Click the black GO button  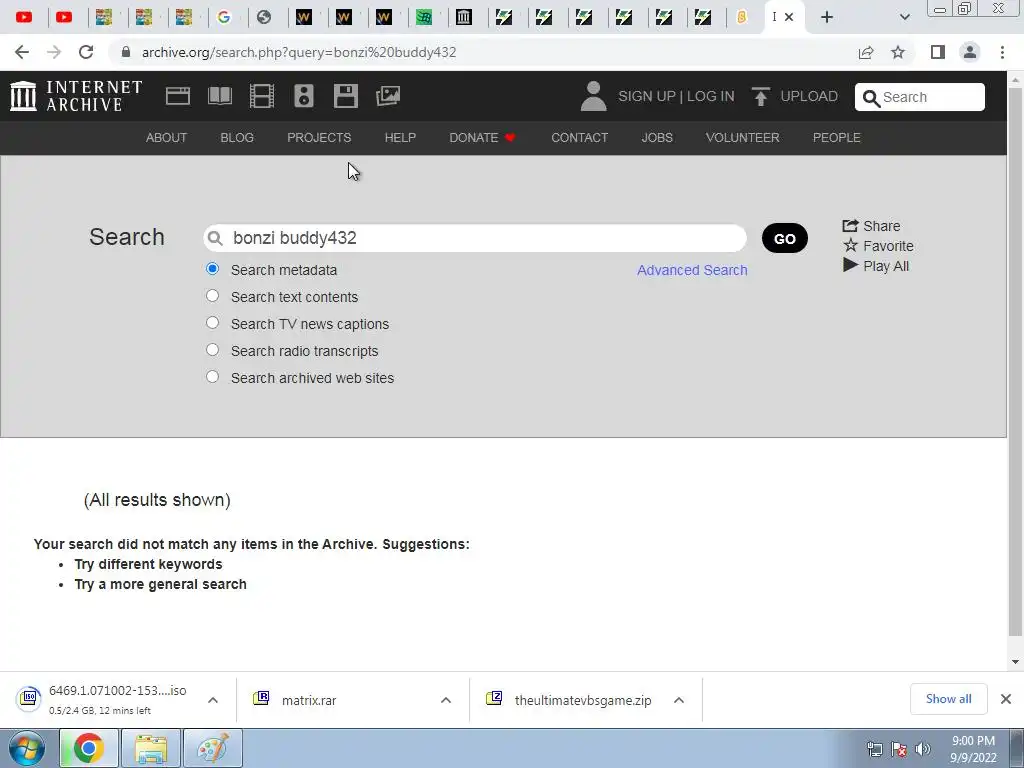tap(785, 238)
